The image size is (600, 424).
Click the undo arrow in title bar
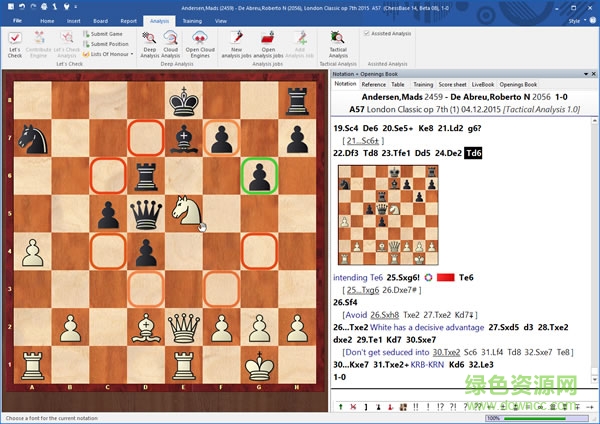[x=22, y=7]
